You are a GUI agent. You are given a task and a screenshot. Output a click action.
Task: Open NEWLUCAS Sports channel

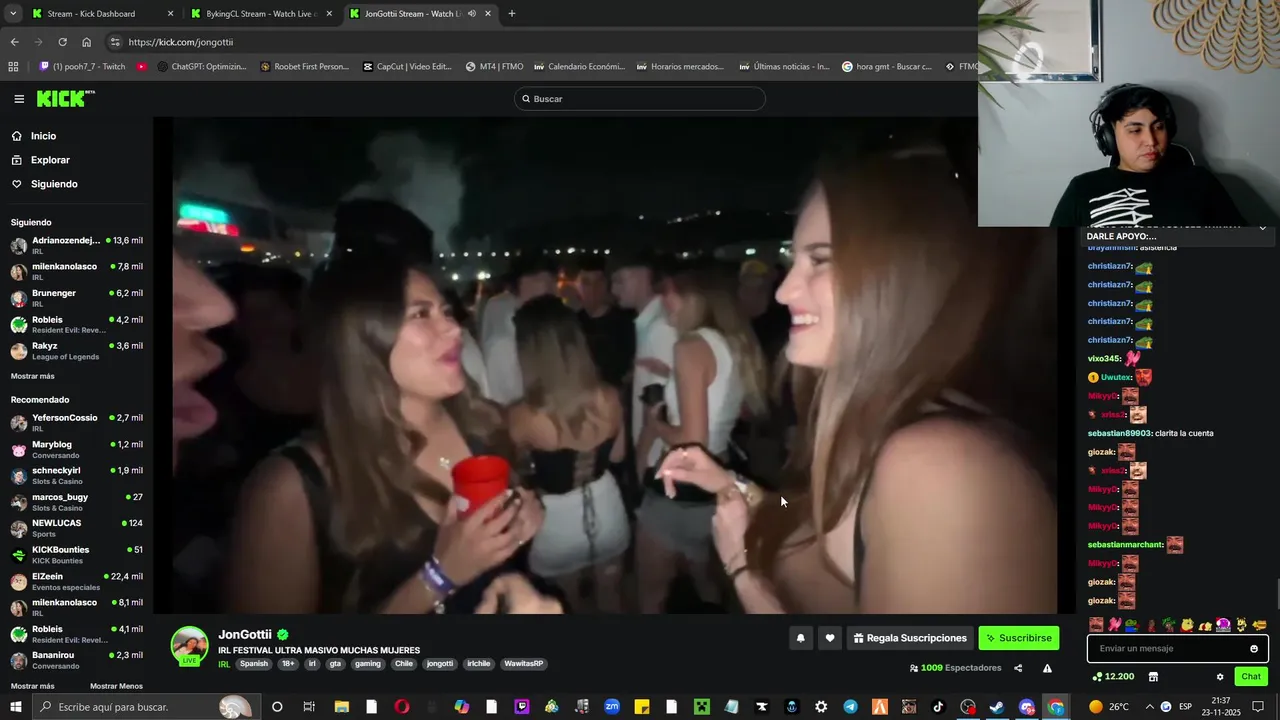click(76, 528)
